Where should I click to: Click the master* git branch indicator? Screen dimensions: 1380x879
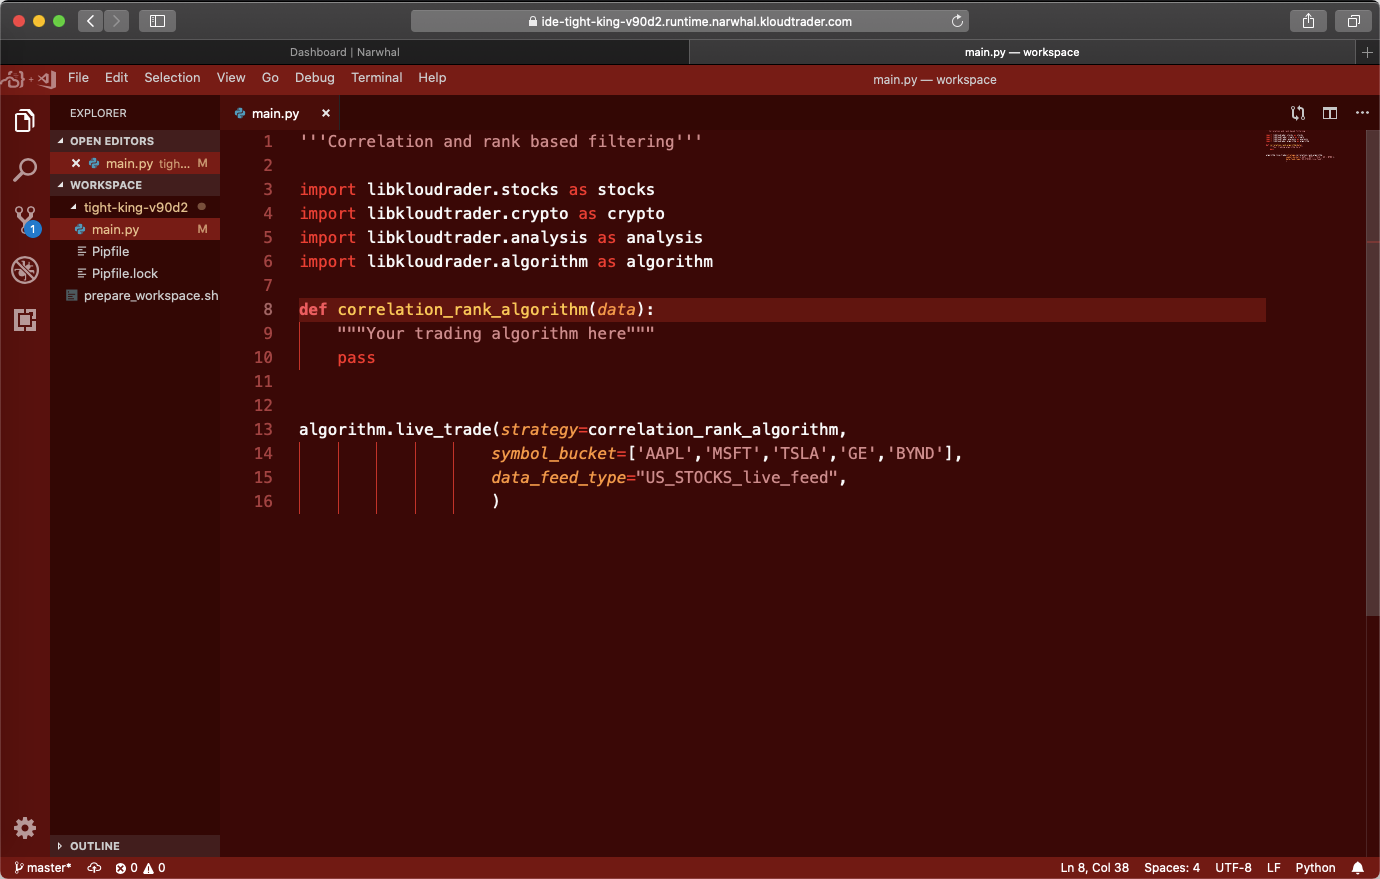coord(43,868)
